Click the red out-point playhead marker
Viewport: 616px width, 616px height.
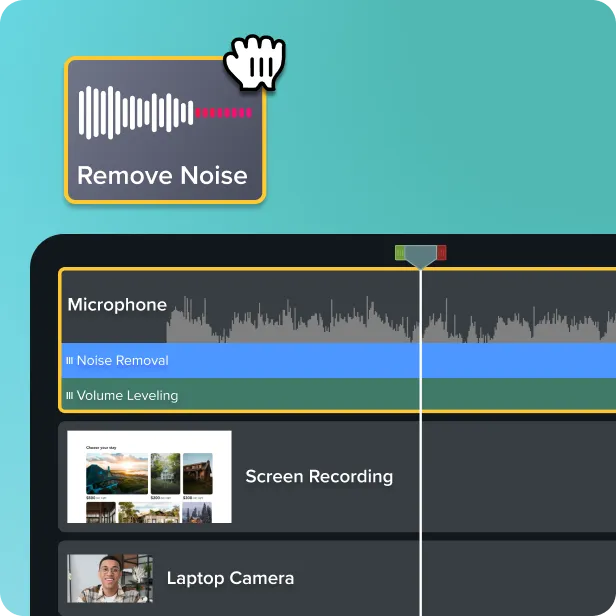(442, 253)
